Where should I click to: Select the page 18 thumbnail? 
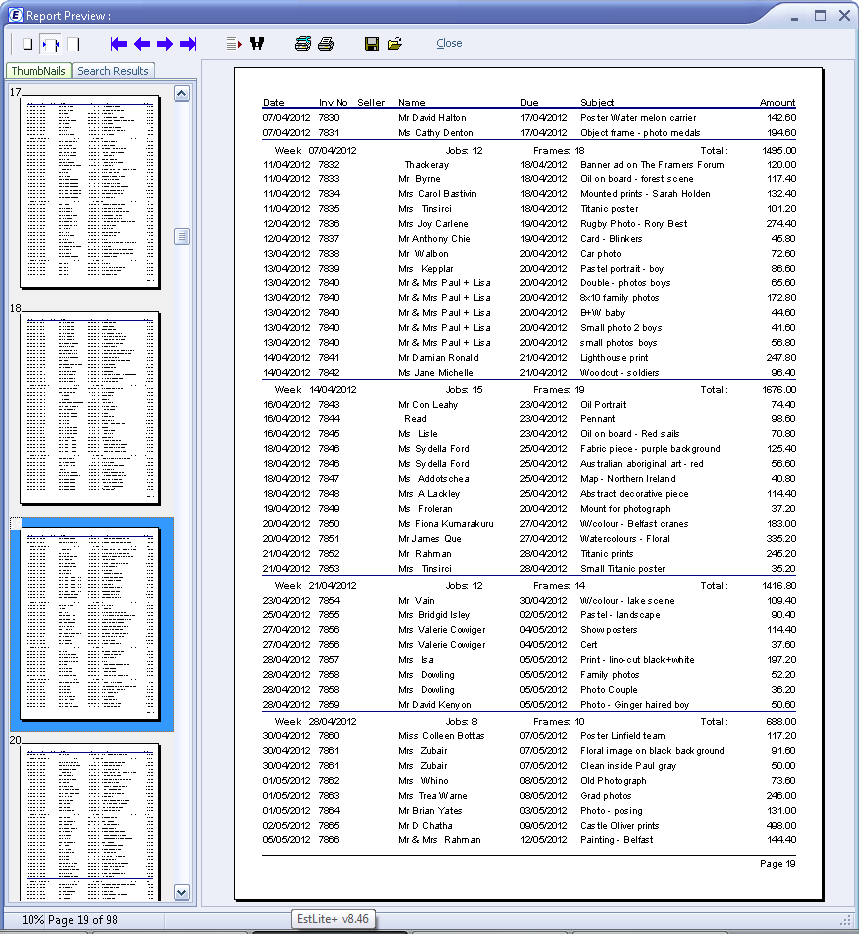[x=90, y=410]
